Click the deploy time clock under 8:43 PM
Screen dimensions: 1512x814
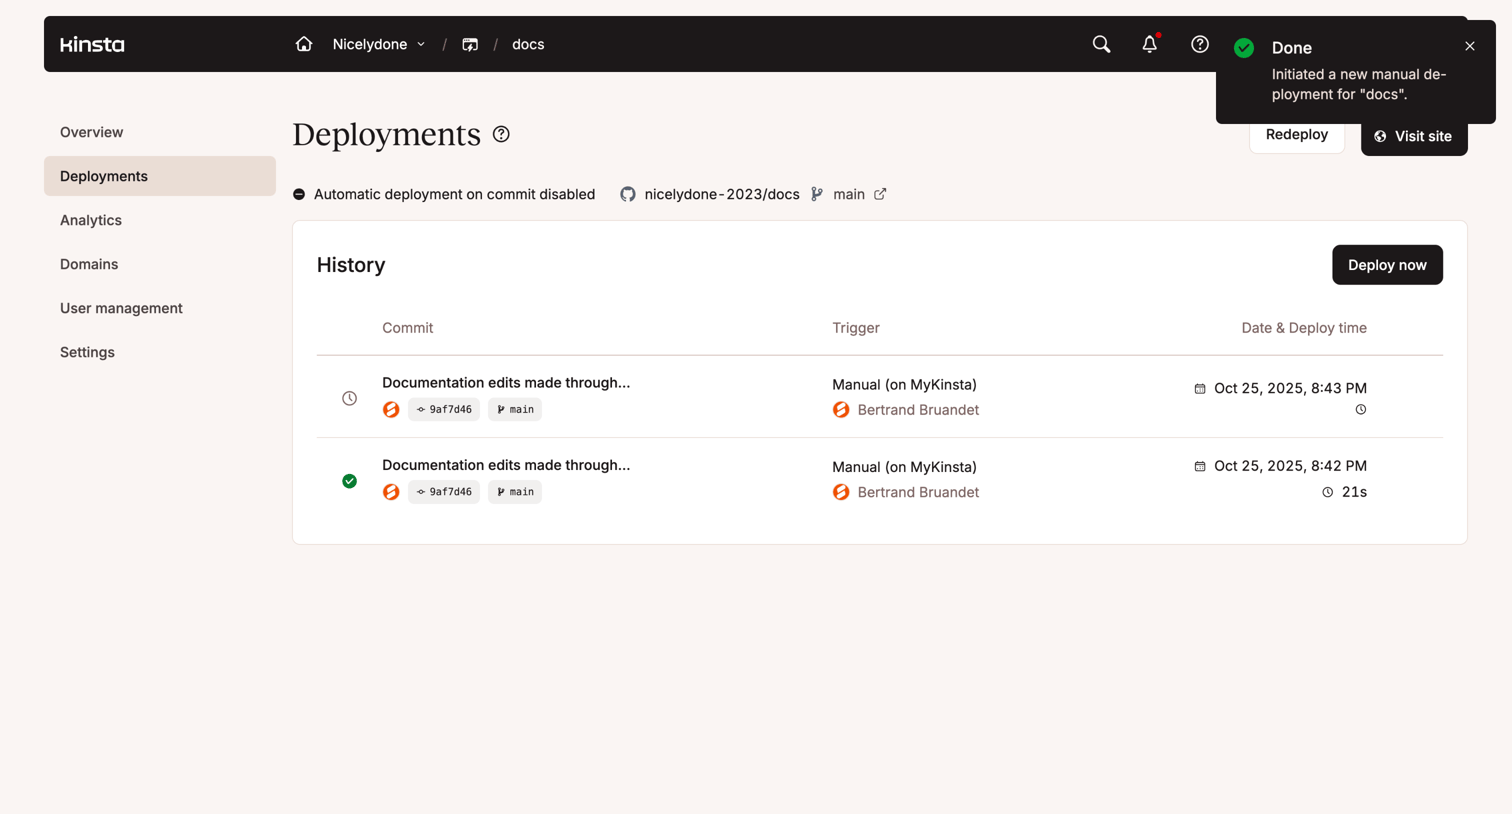pyautogui.click(x=1361, y=410)
